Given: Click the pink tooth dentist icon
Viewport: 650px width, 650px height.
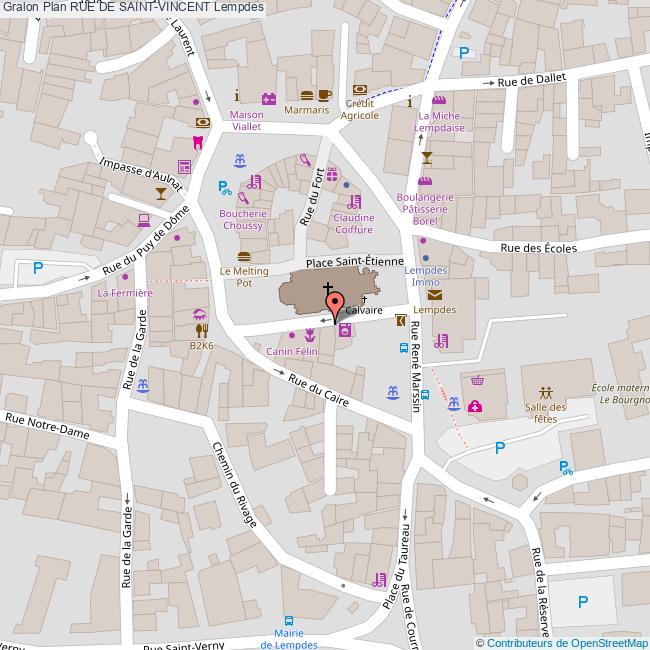Looking at the screenshot, I should (197, 143).
